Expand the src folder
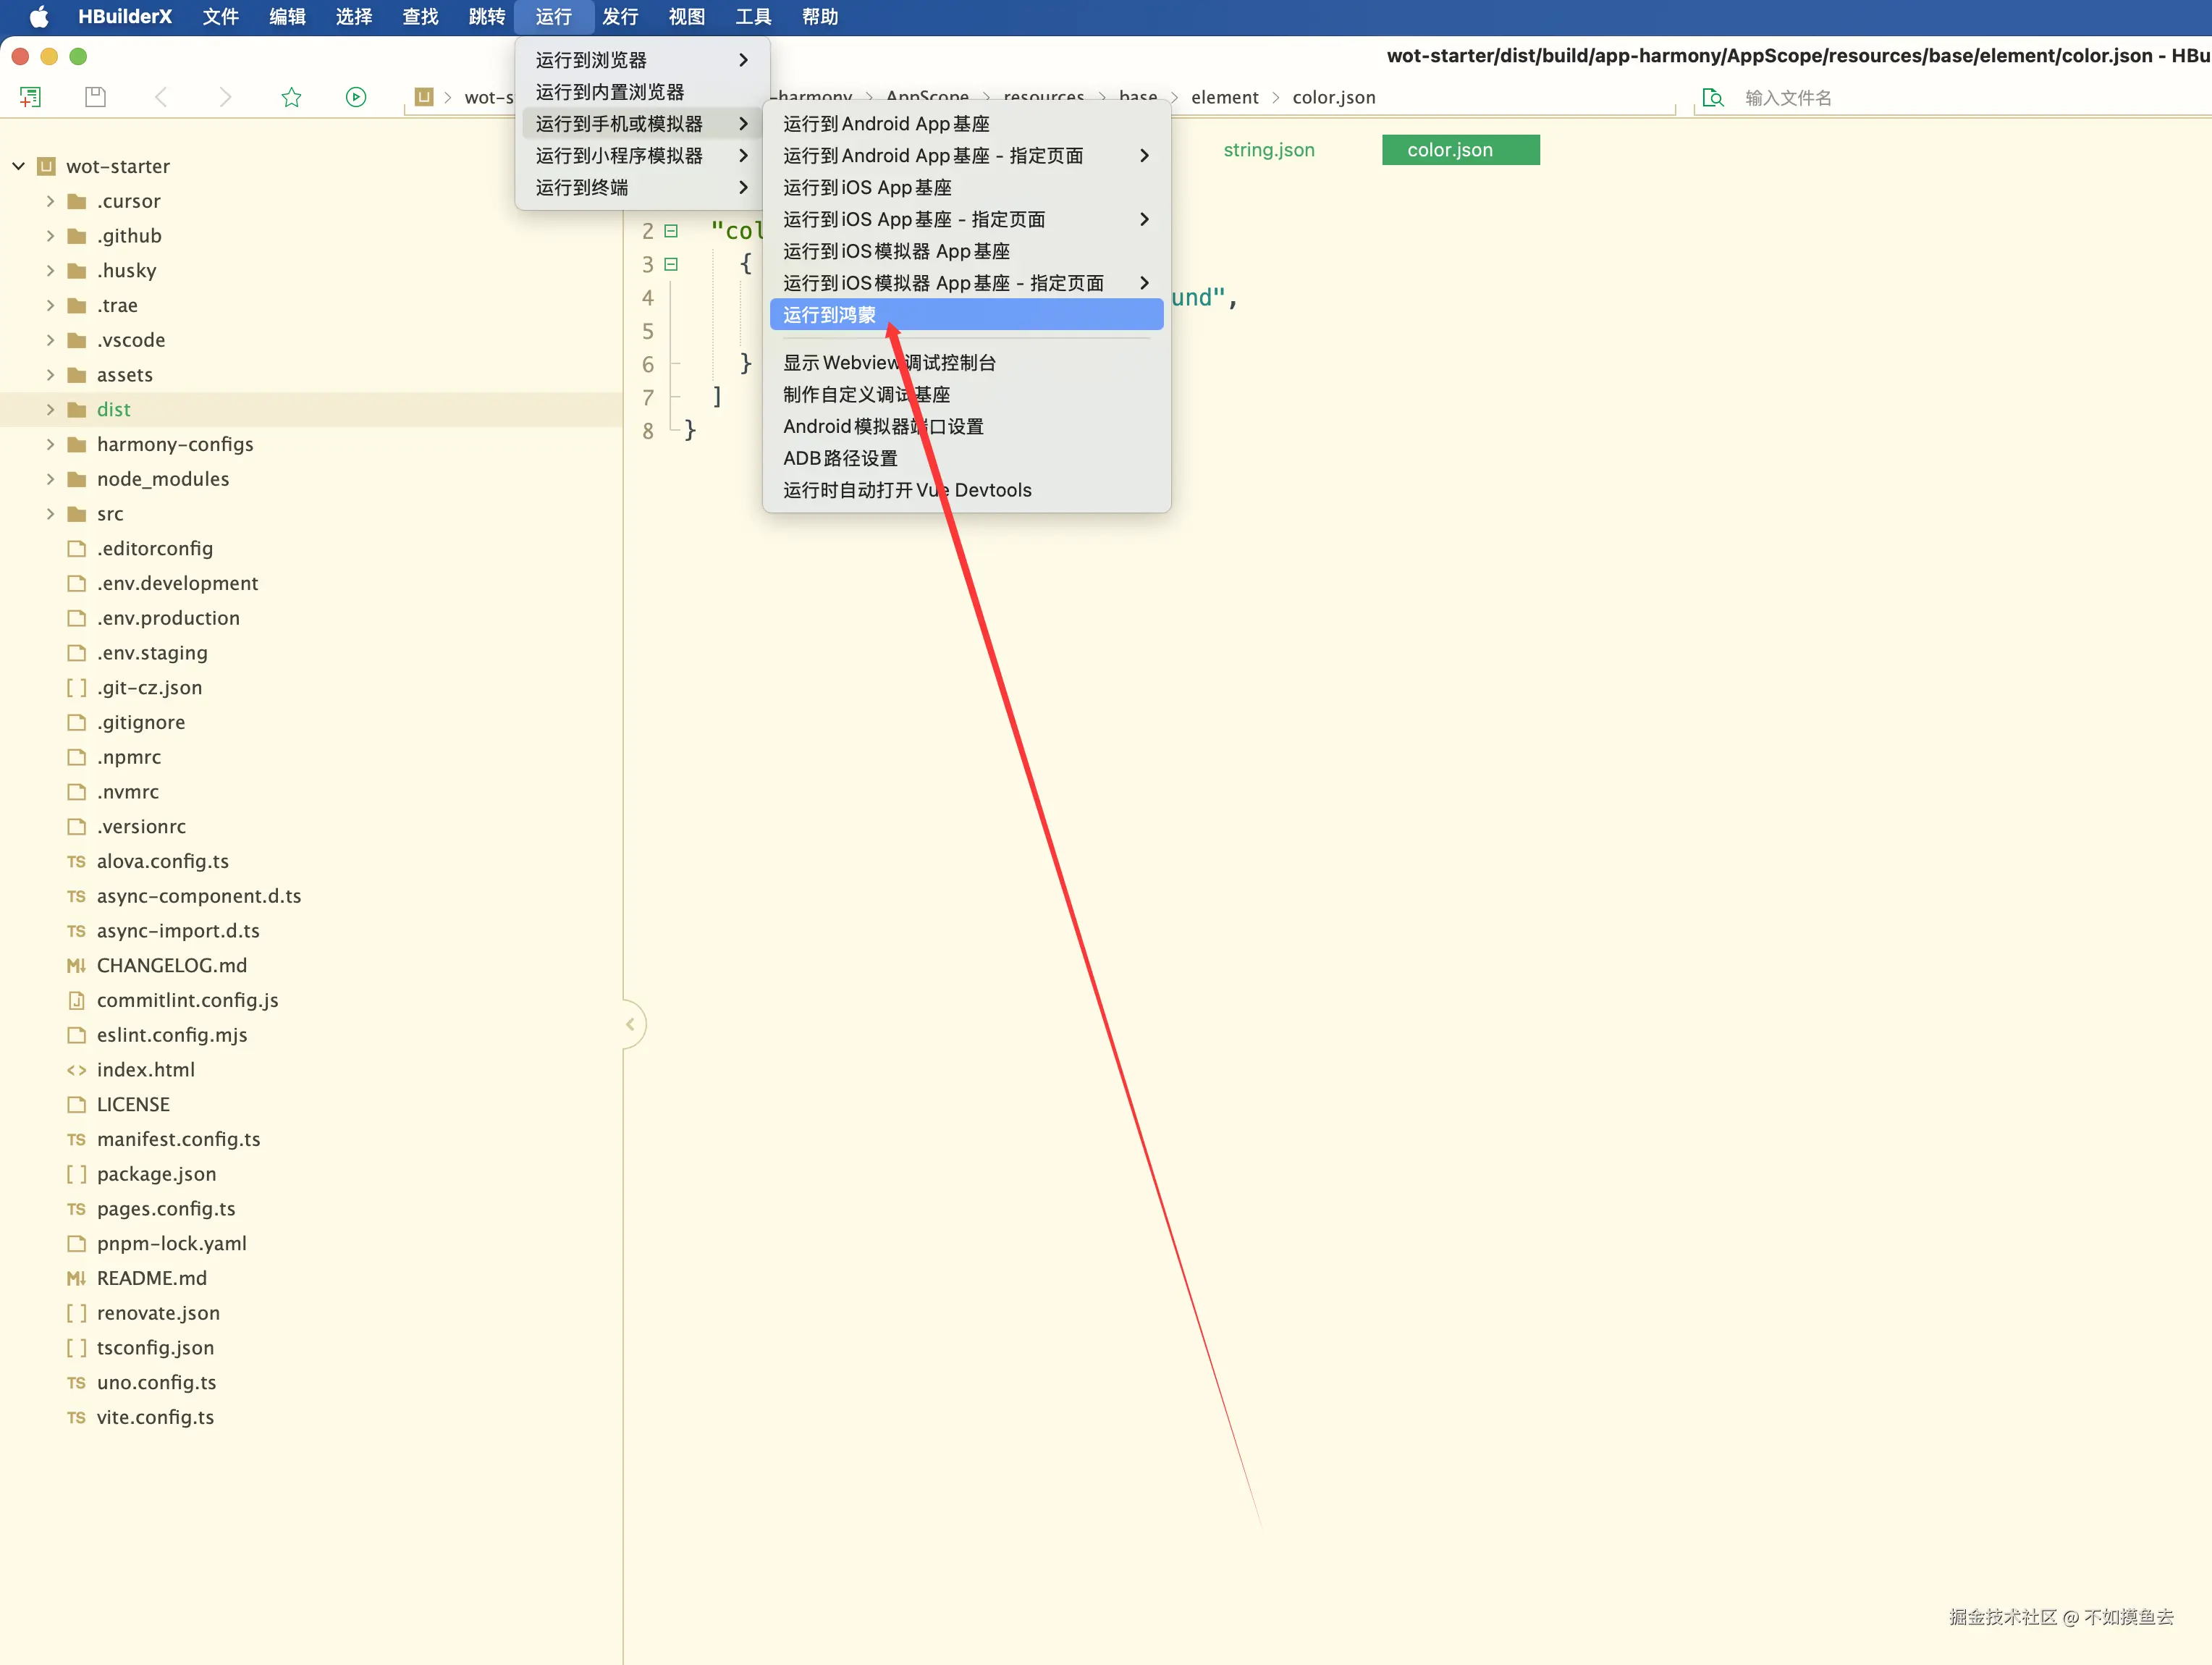The width and height of the screenshot is (2212, 1665). coord(50,514)
